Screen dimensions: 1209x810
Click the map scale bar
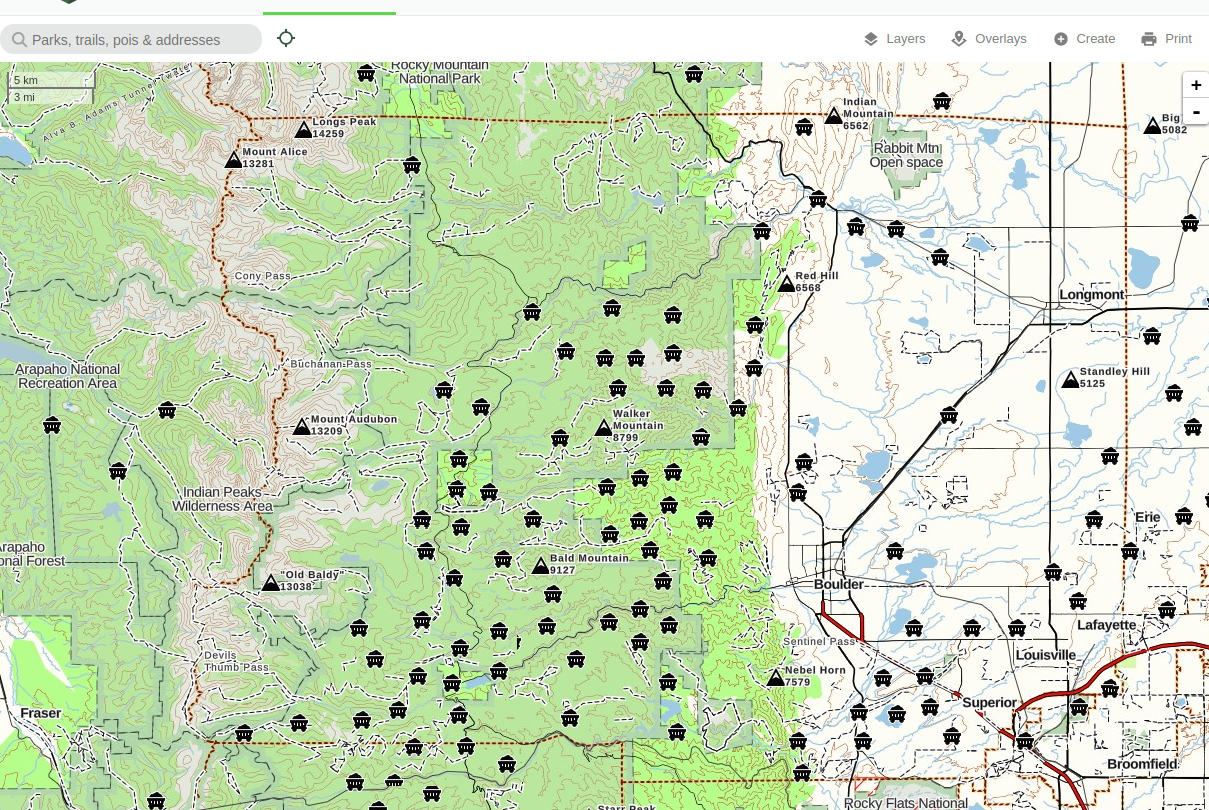(50, 88)
